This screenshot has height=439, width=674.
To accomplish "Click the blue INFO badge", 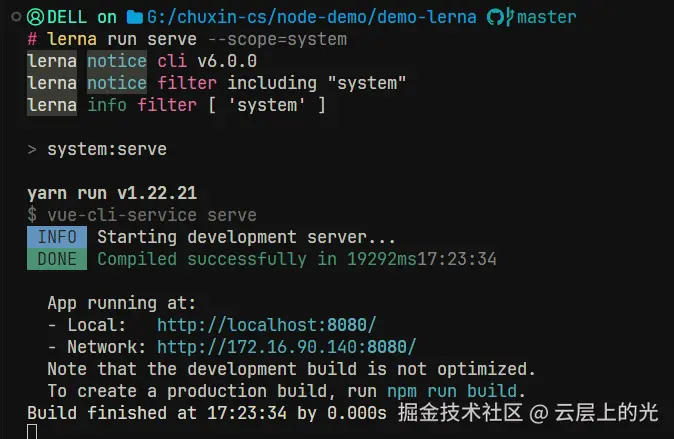I will click(x=57, y=238).
